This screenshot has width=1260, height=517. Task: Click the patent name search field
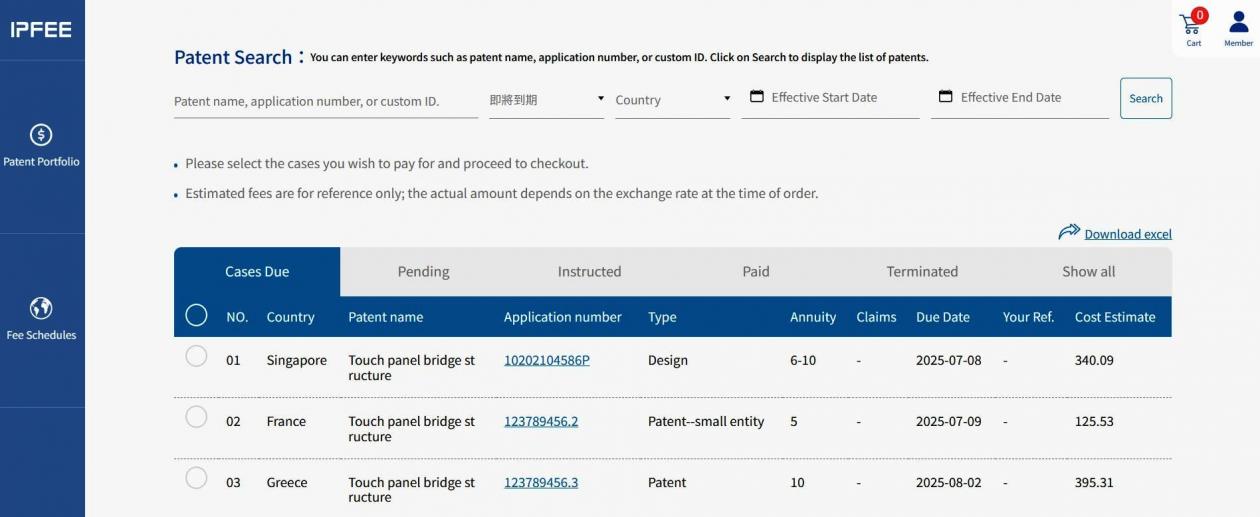click(325, 101)
